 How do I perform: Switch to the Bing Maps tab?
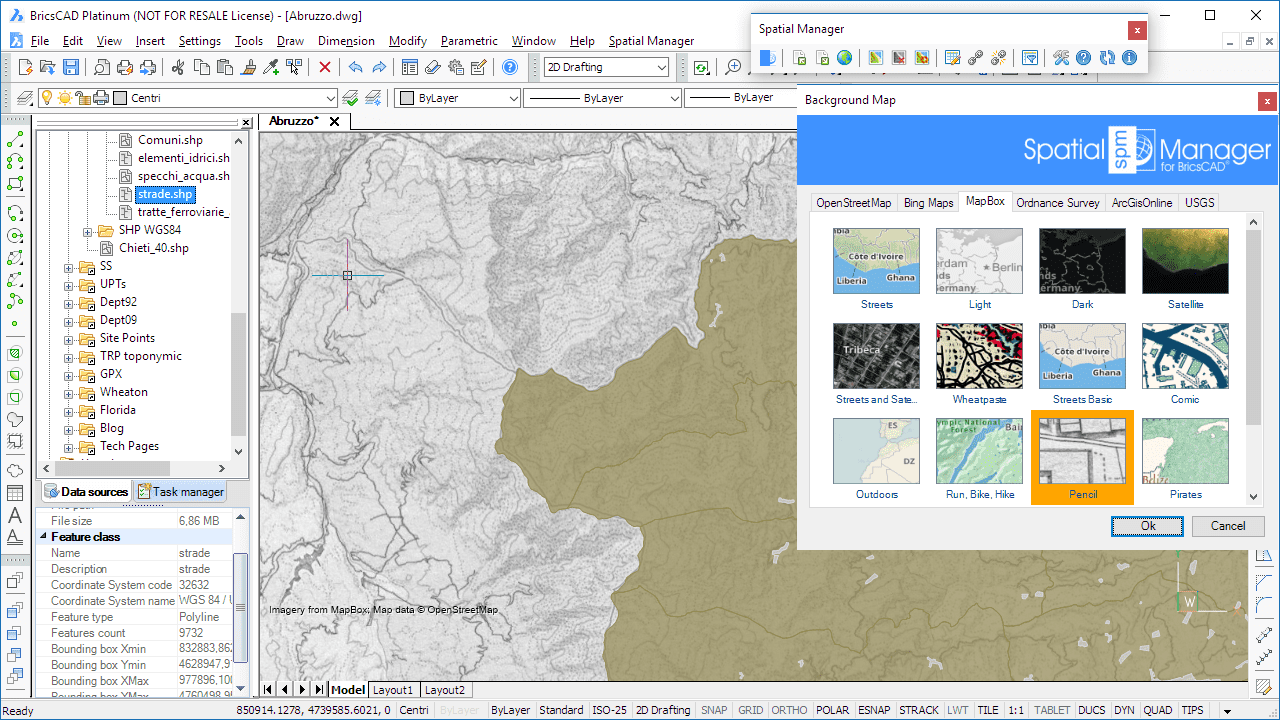point(928,202)
